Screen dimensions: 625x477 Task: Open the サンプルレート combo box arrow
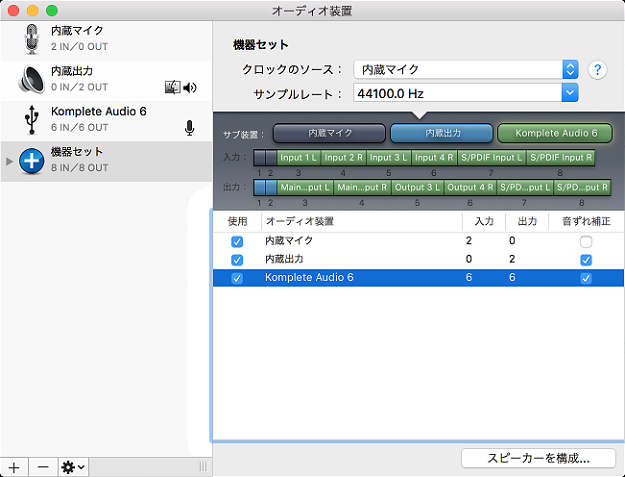(x=570, y=93)
